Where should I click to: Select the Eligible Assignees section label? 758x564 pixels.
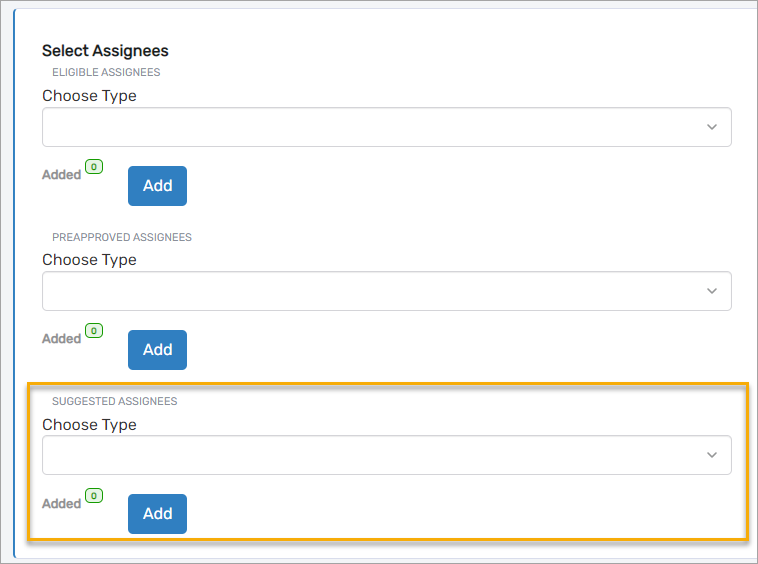pyautogui.click(x=106, y=73)
